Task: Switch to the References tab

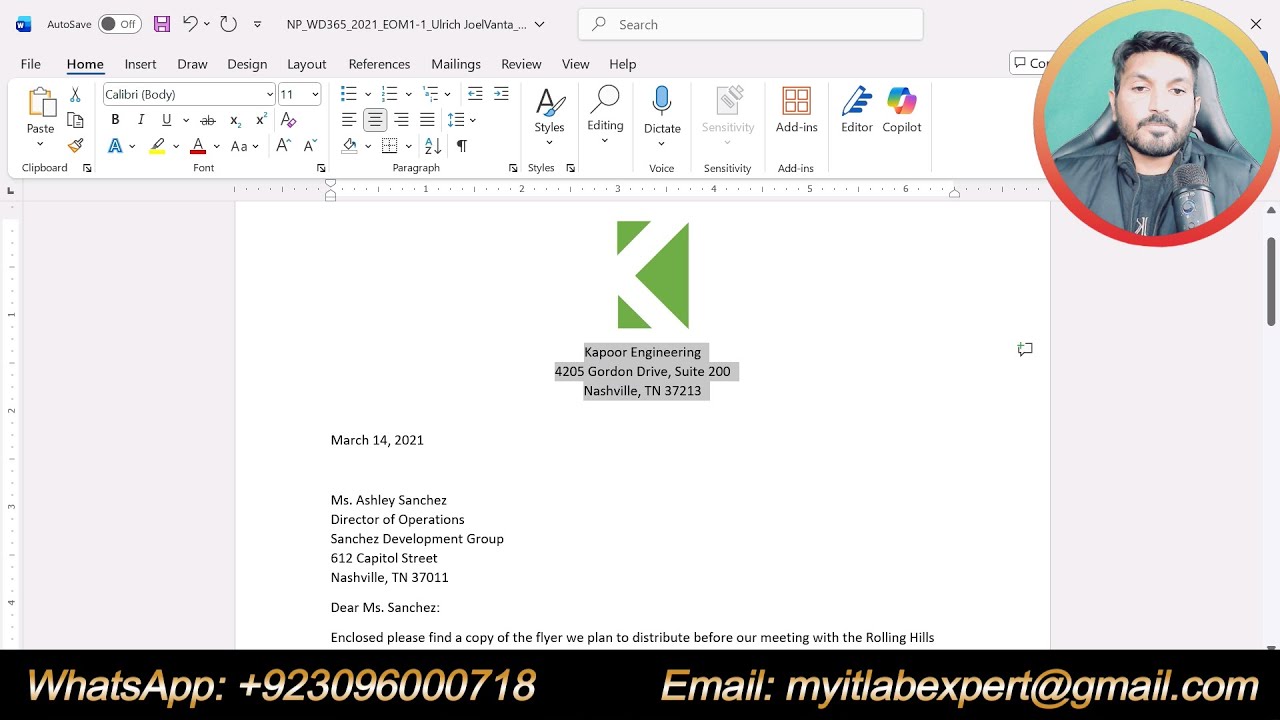Action: point(379,64)
